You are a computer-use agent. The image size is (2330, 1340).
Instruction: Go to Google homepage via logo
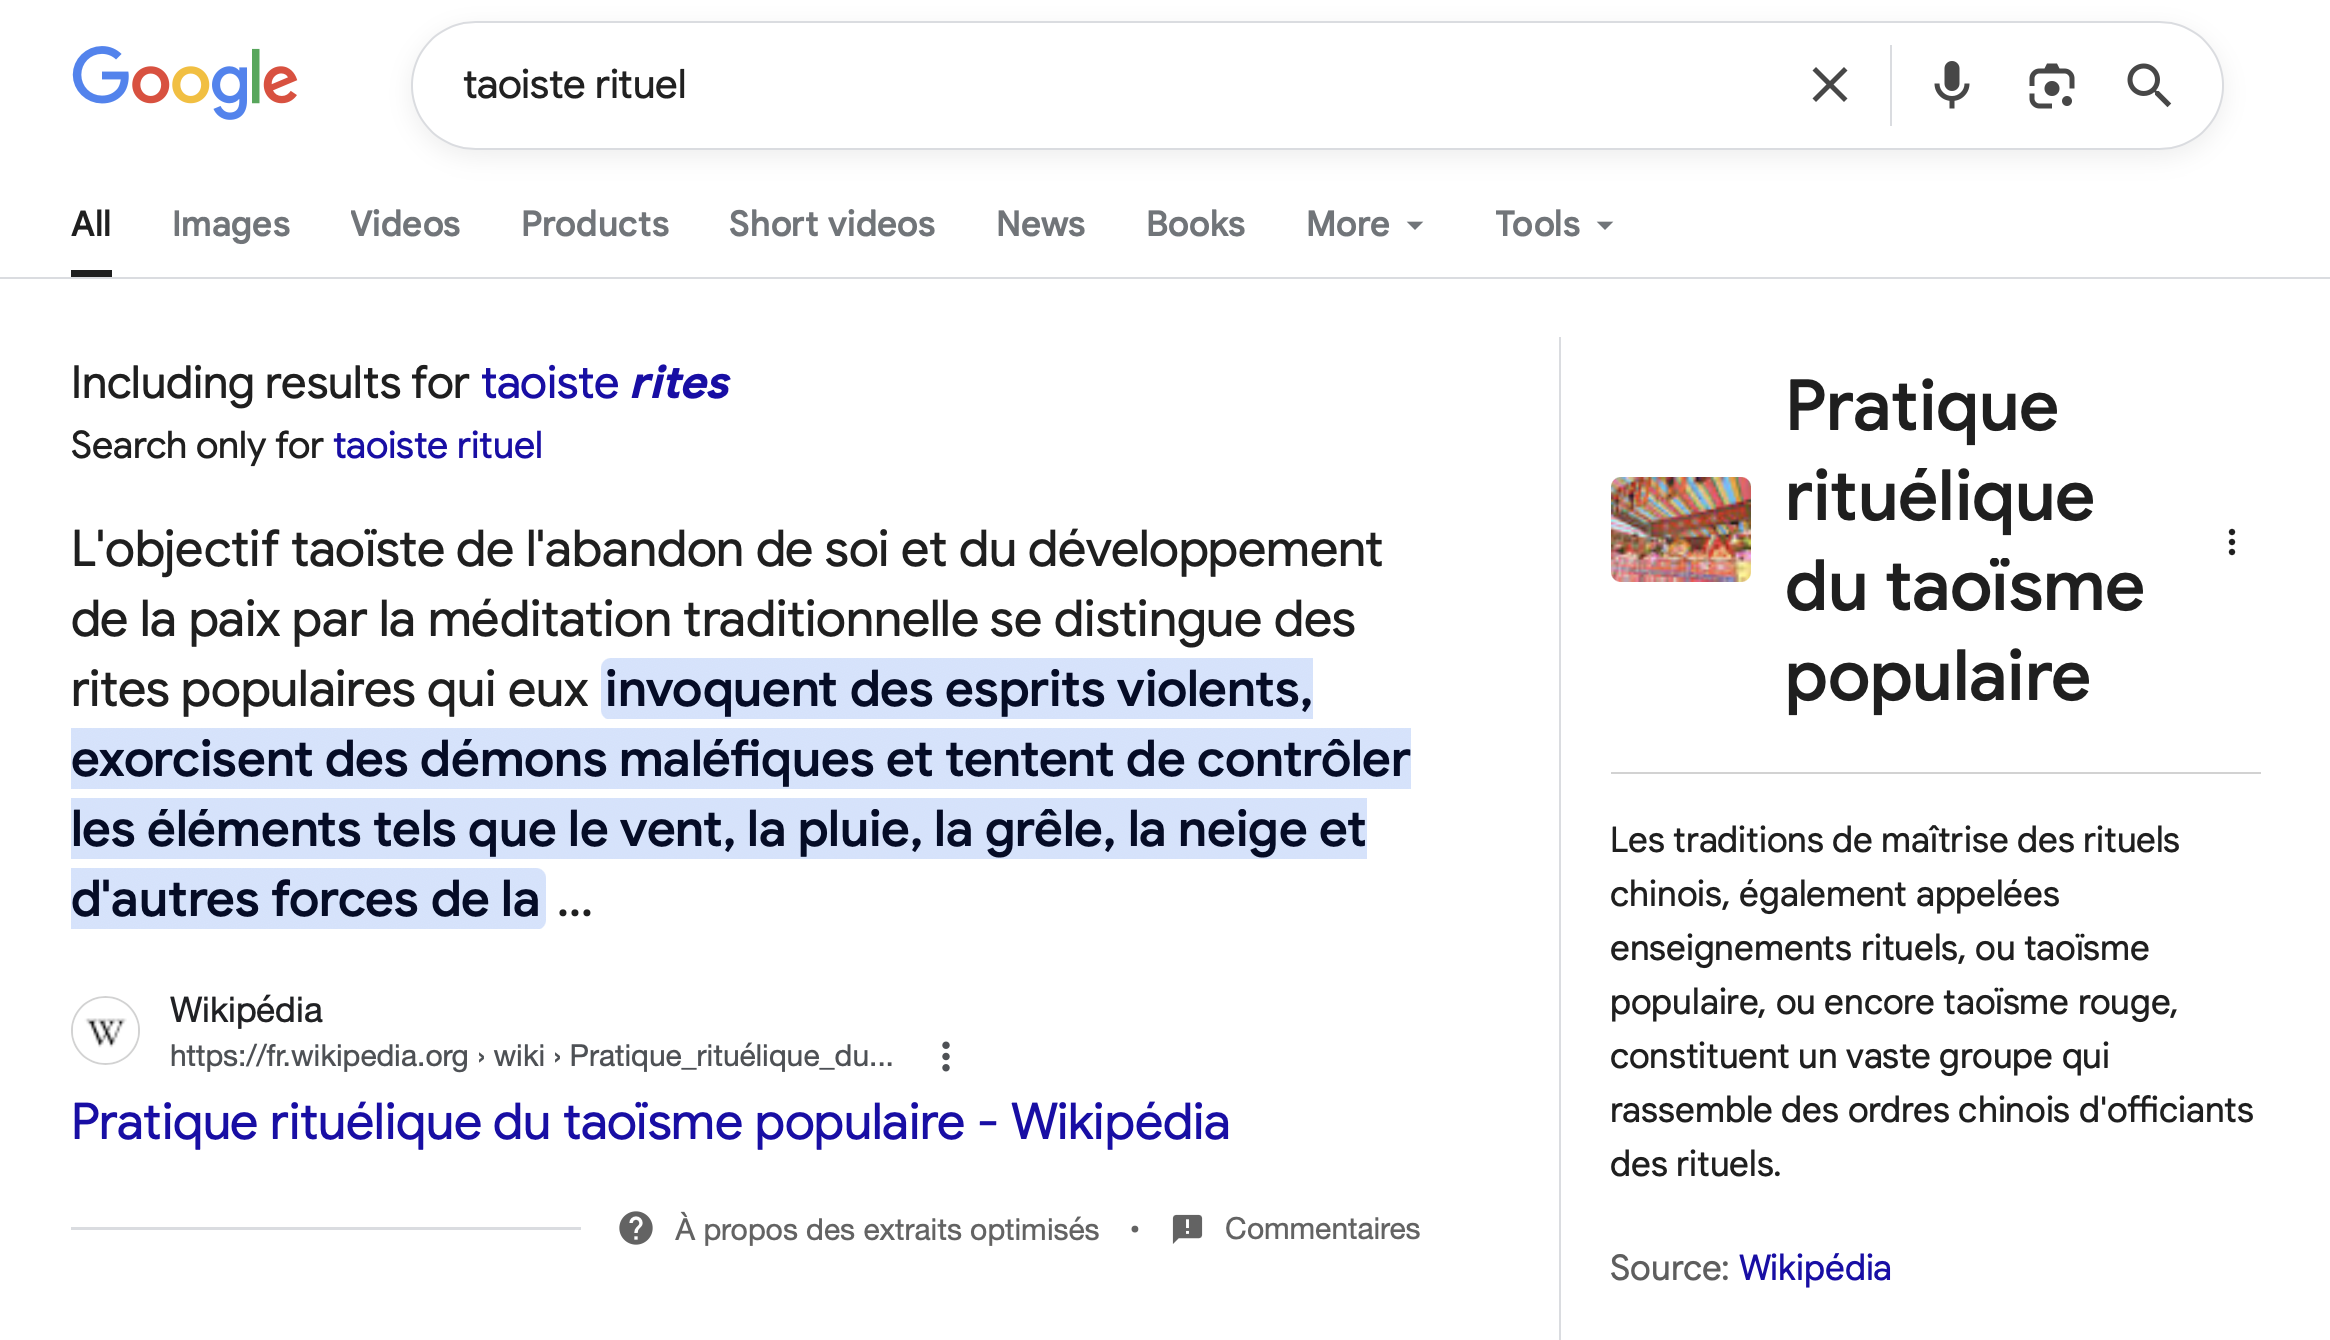pyautogui.click(x=185, y=82)
